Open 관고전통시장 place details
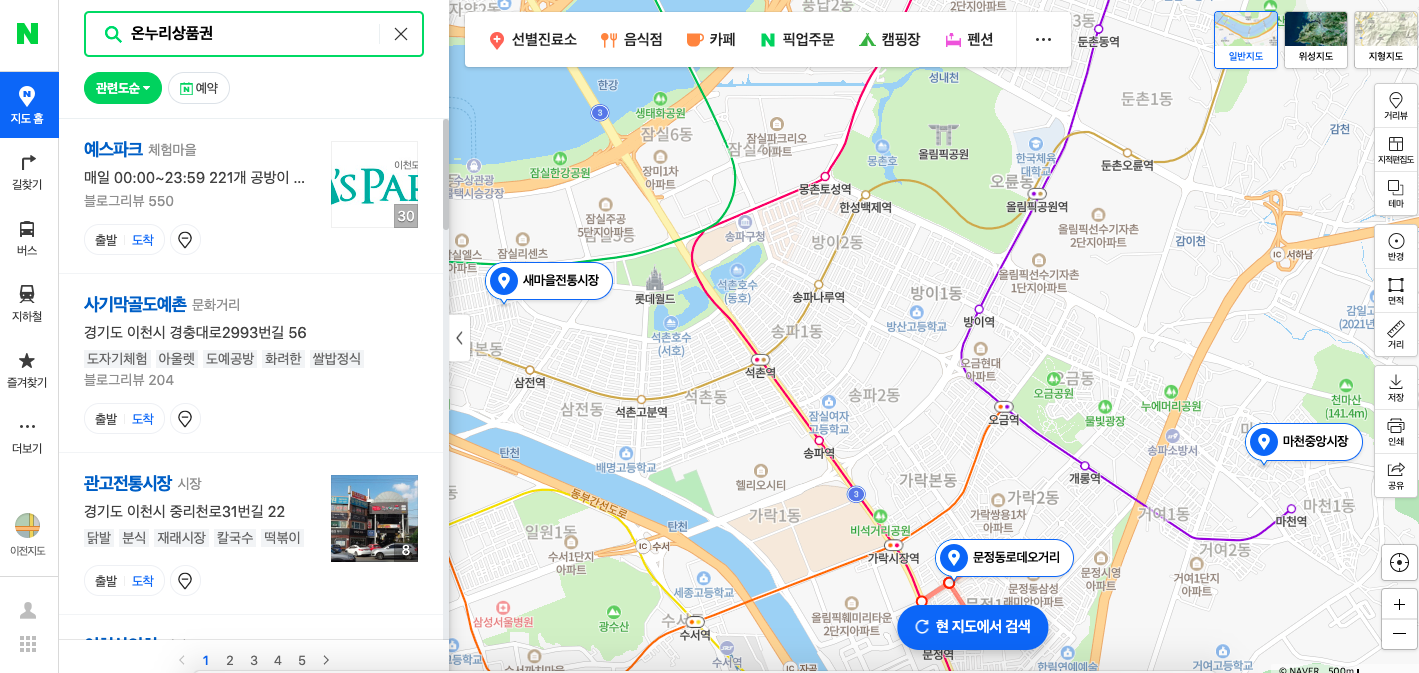Viewport: 1419px width, 673px height. click(128, 483)
